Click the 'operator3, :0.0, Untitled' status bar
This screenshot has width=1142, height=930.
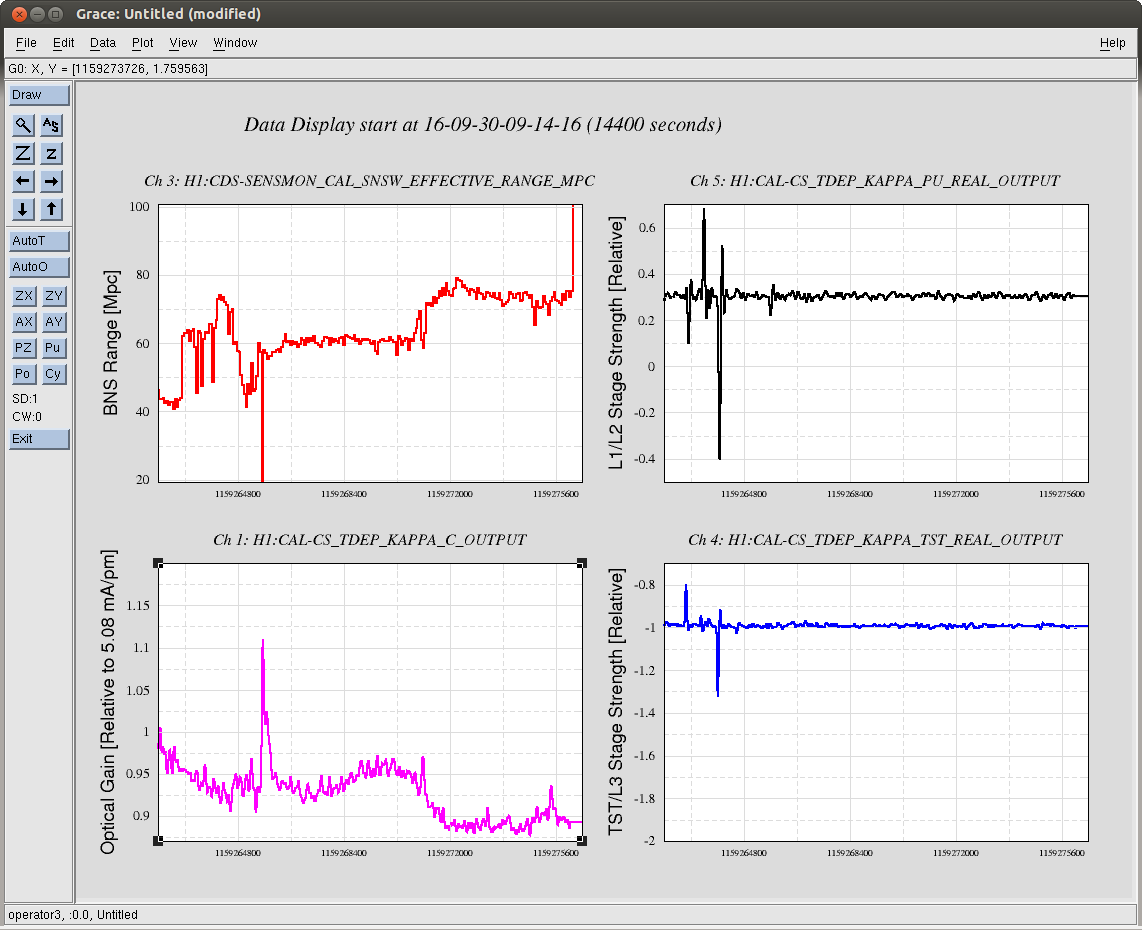[570, 915]
